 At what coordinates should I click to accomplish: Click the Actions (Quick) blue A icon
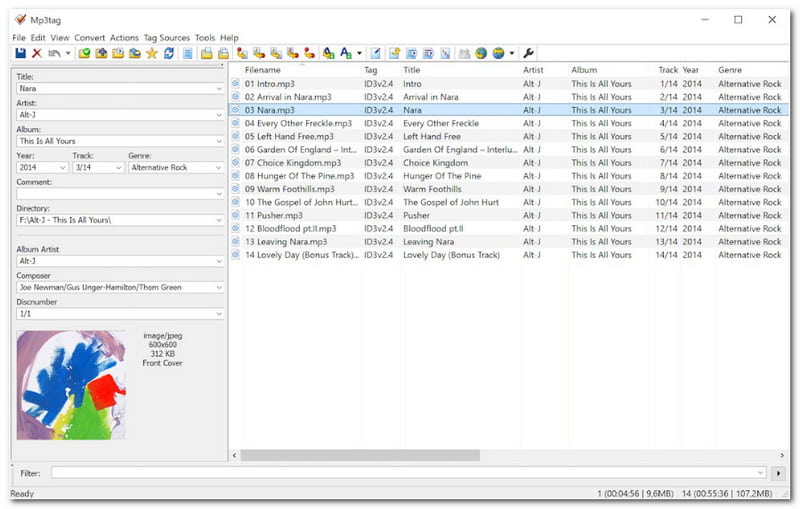(346, 53)
